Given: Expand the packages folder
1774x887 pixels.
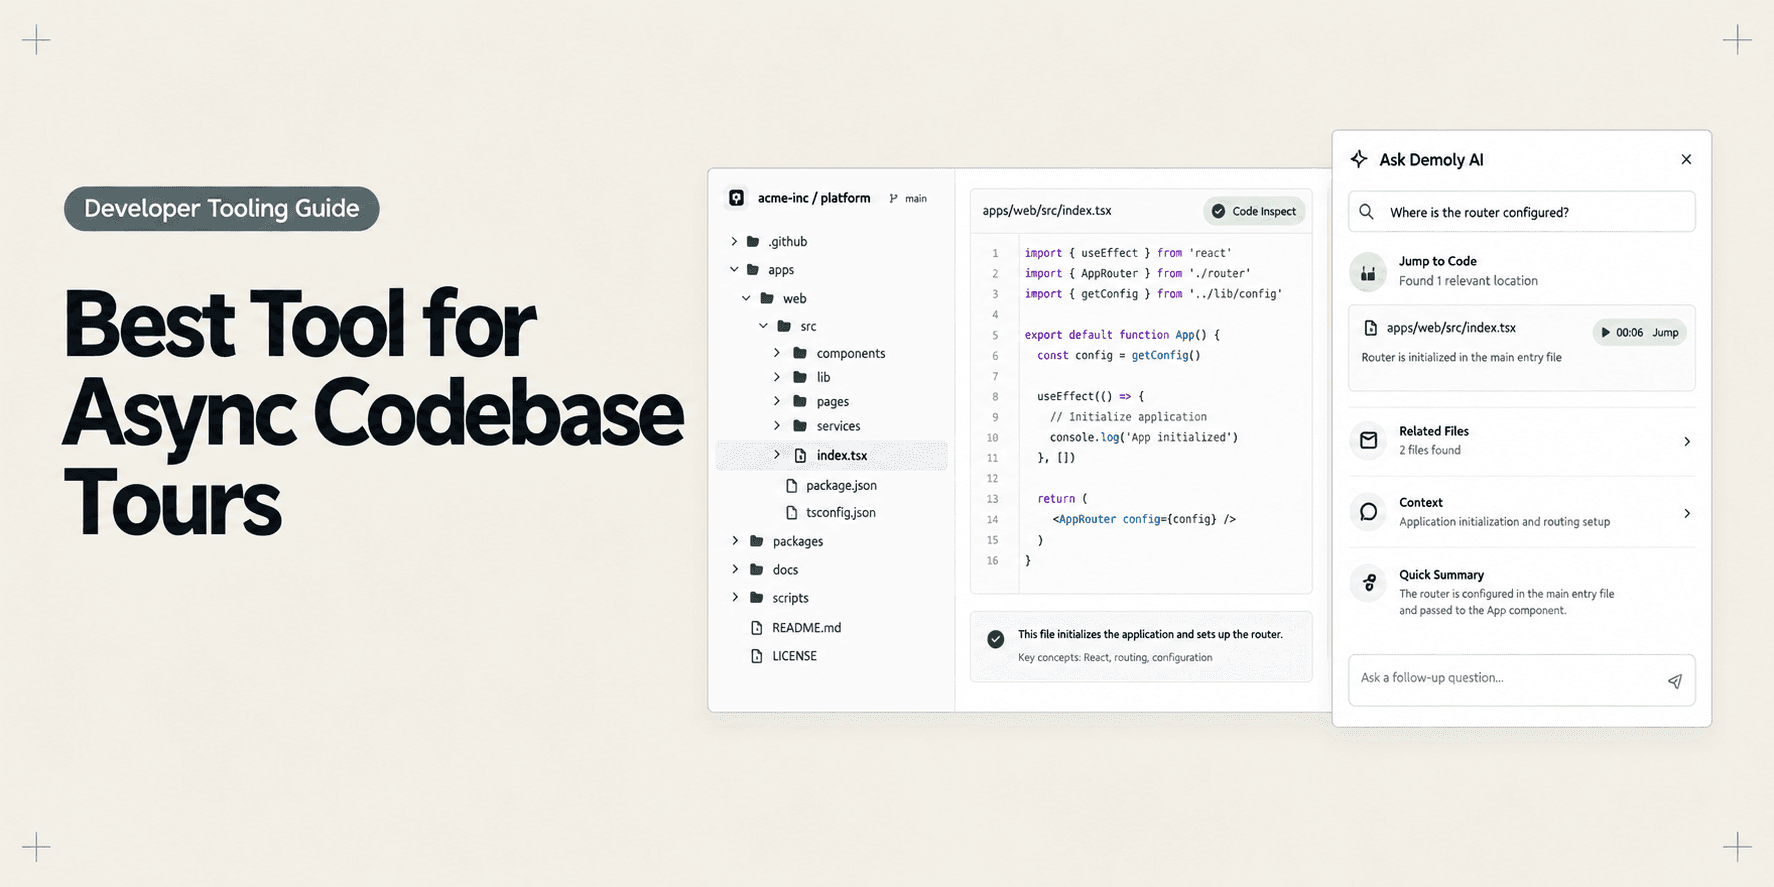Looking at the screenshot, I should point(735,541).
